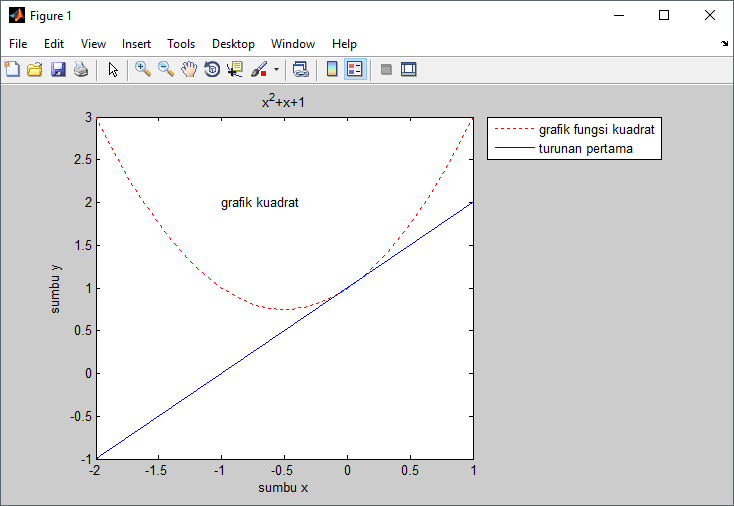Image resolution: width=734 pixels, height=506 pixels.
Task: Open a file using folder icon
Action: pyautogui.click(x=35, y=69)
